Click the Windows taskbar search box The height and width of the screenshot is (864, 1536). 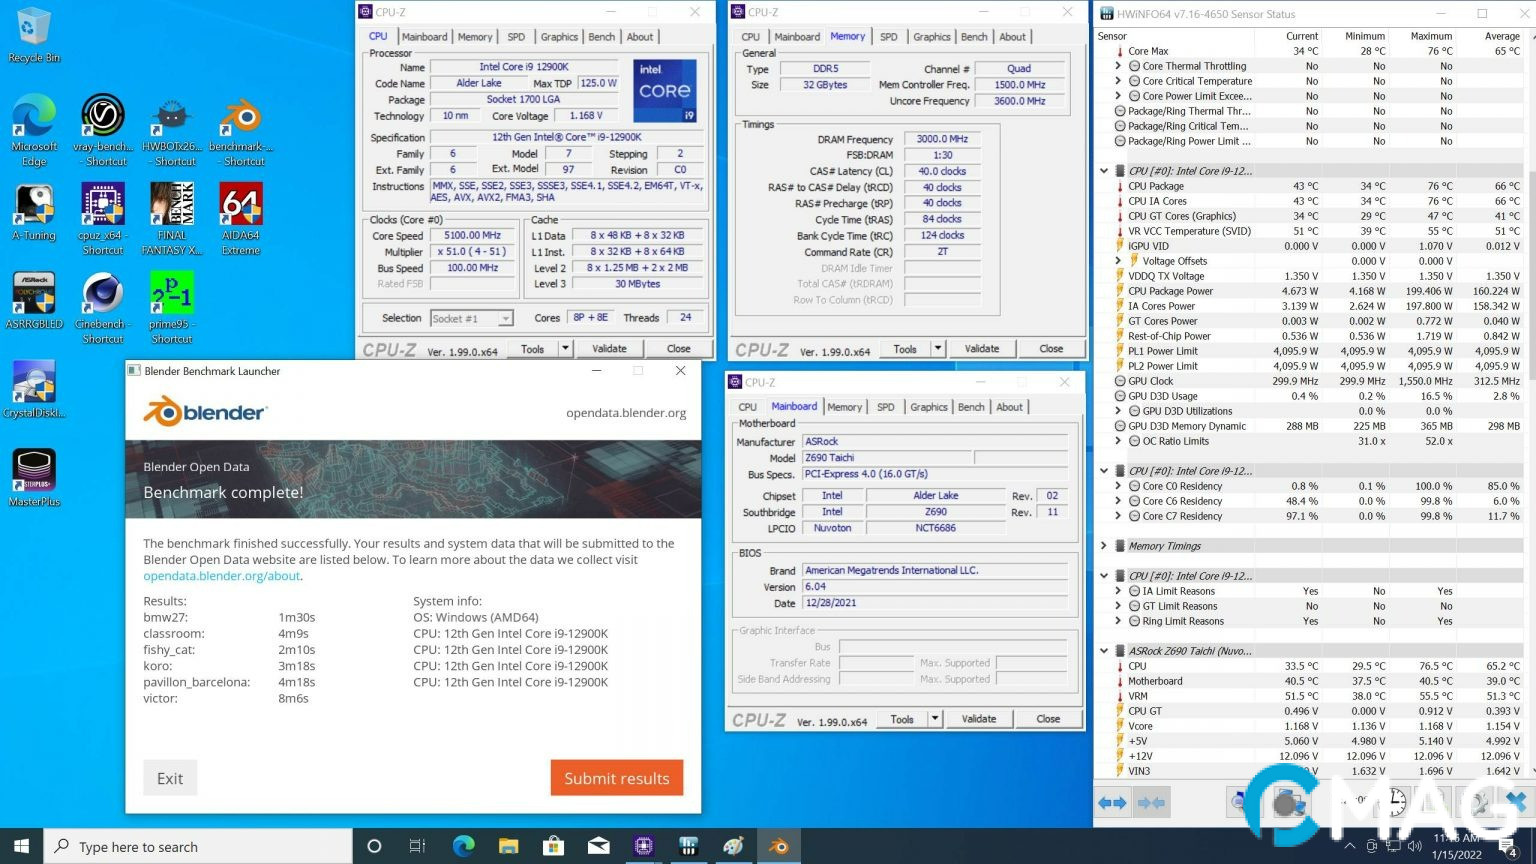point(198,846)
